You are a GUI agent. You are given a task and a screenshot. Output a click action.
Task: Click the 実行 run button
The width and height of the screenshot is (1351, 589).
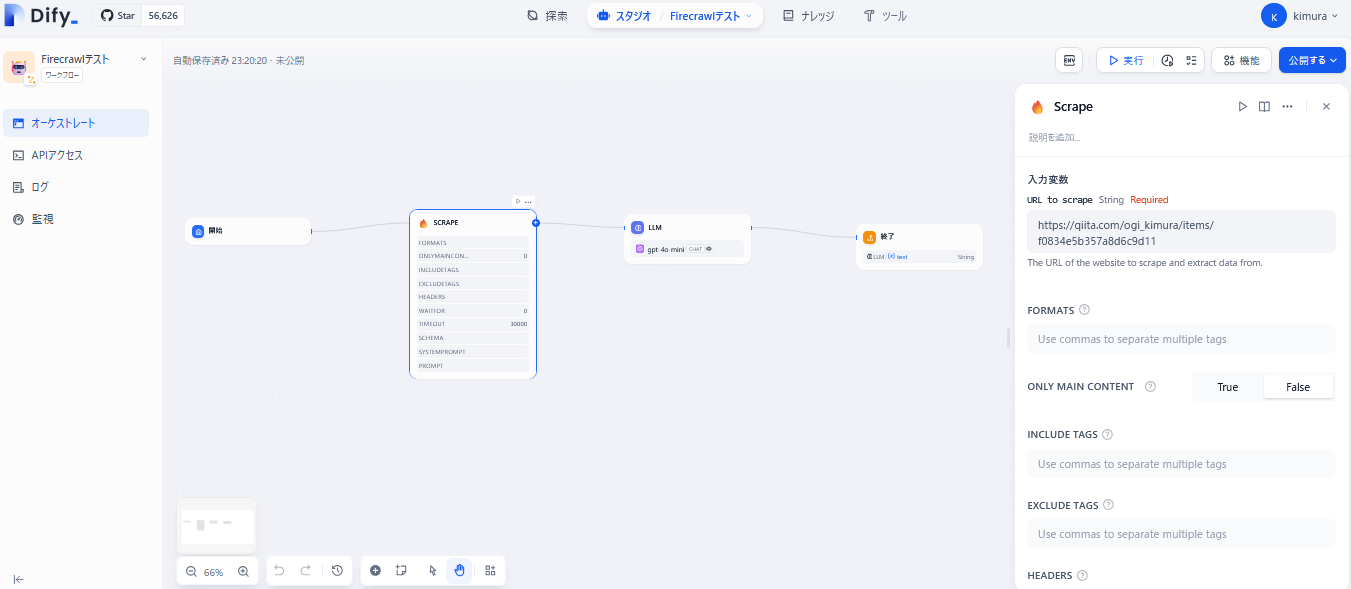(1126, 60)
